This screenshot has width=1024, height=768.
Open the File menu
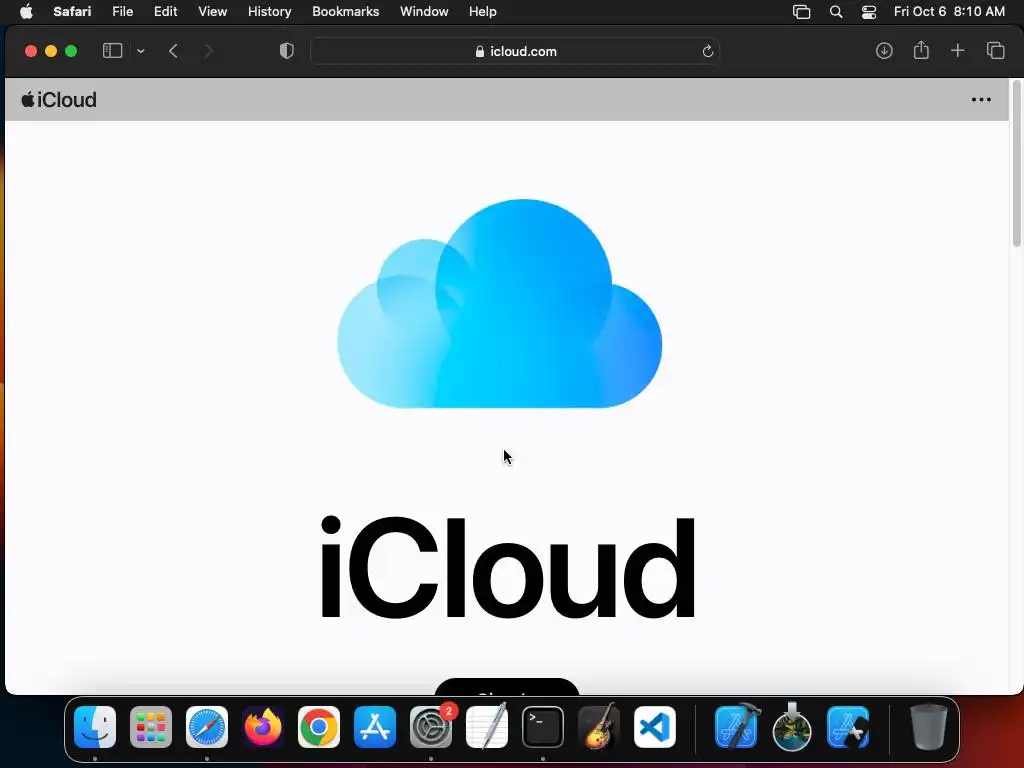[122, 12]
